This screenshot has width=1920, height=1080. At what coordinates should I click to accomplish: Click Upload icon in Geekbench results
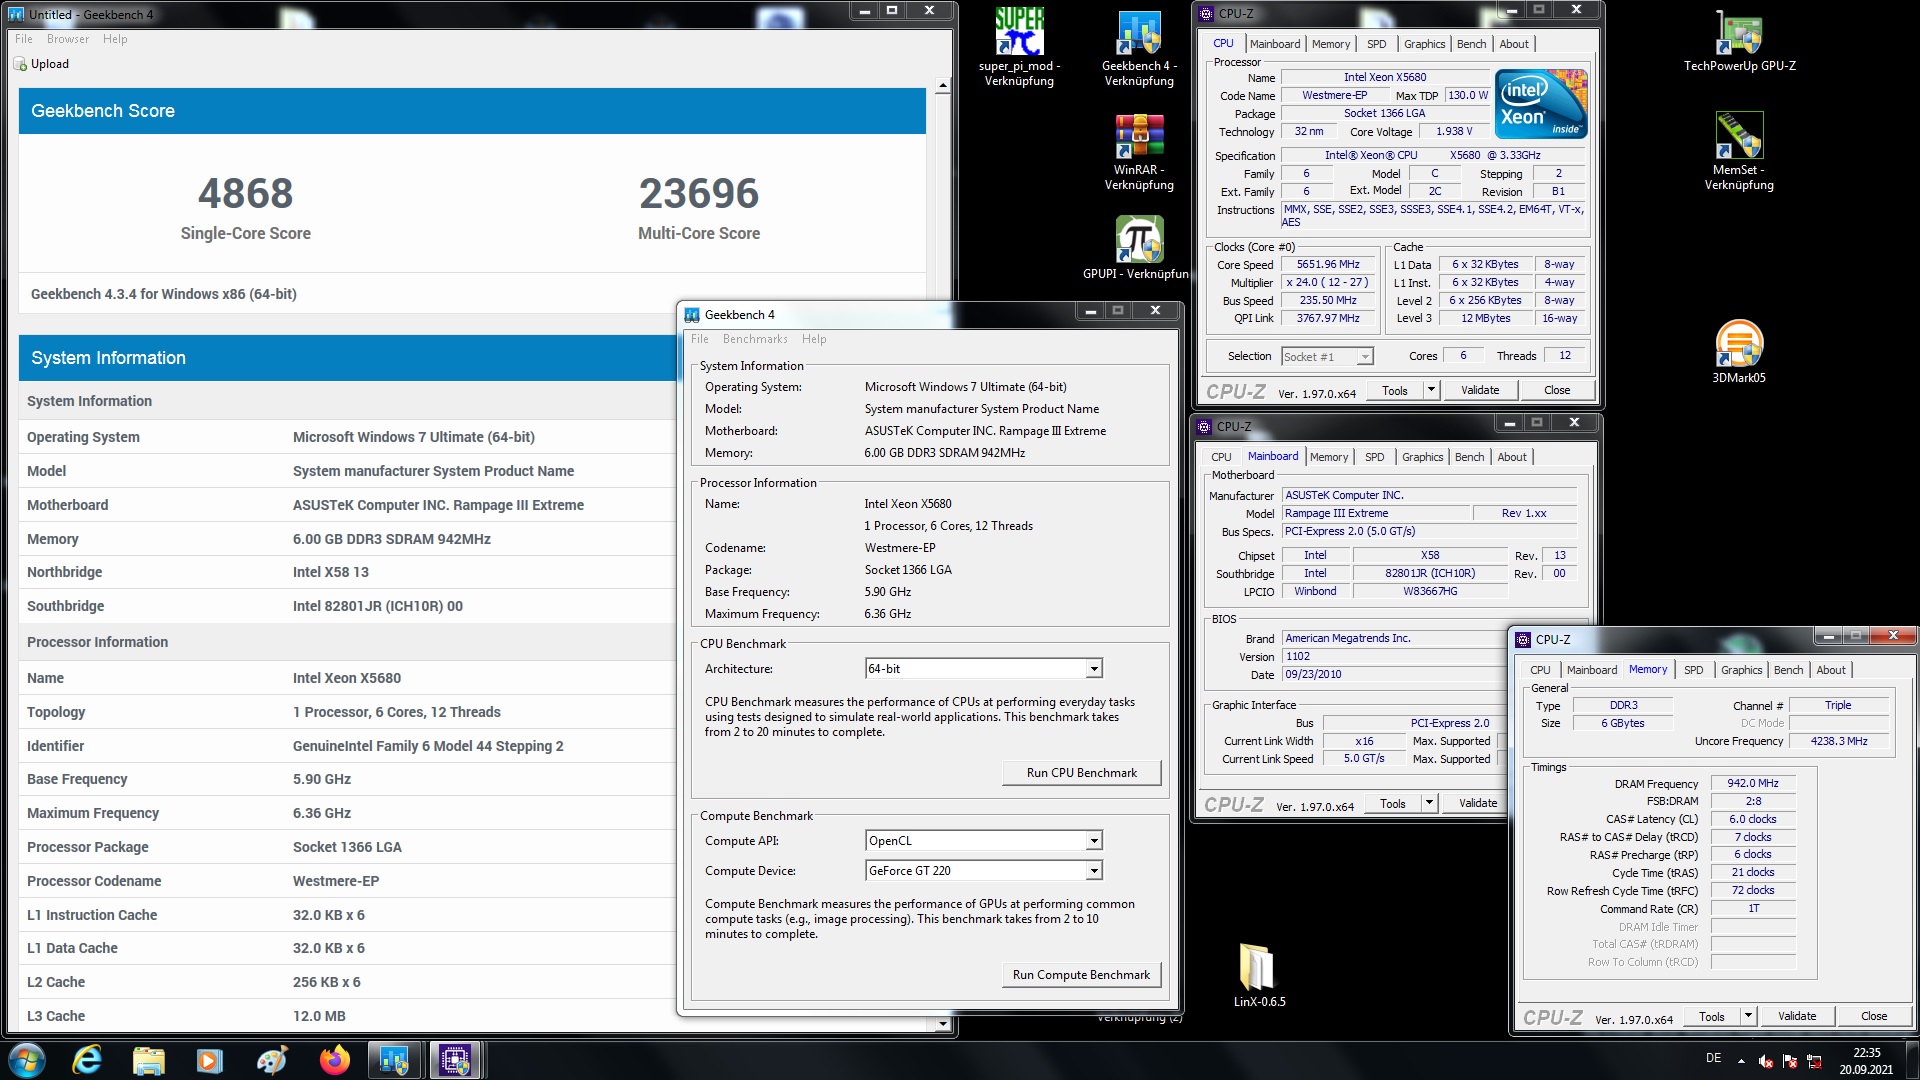(x=20, y=64)
